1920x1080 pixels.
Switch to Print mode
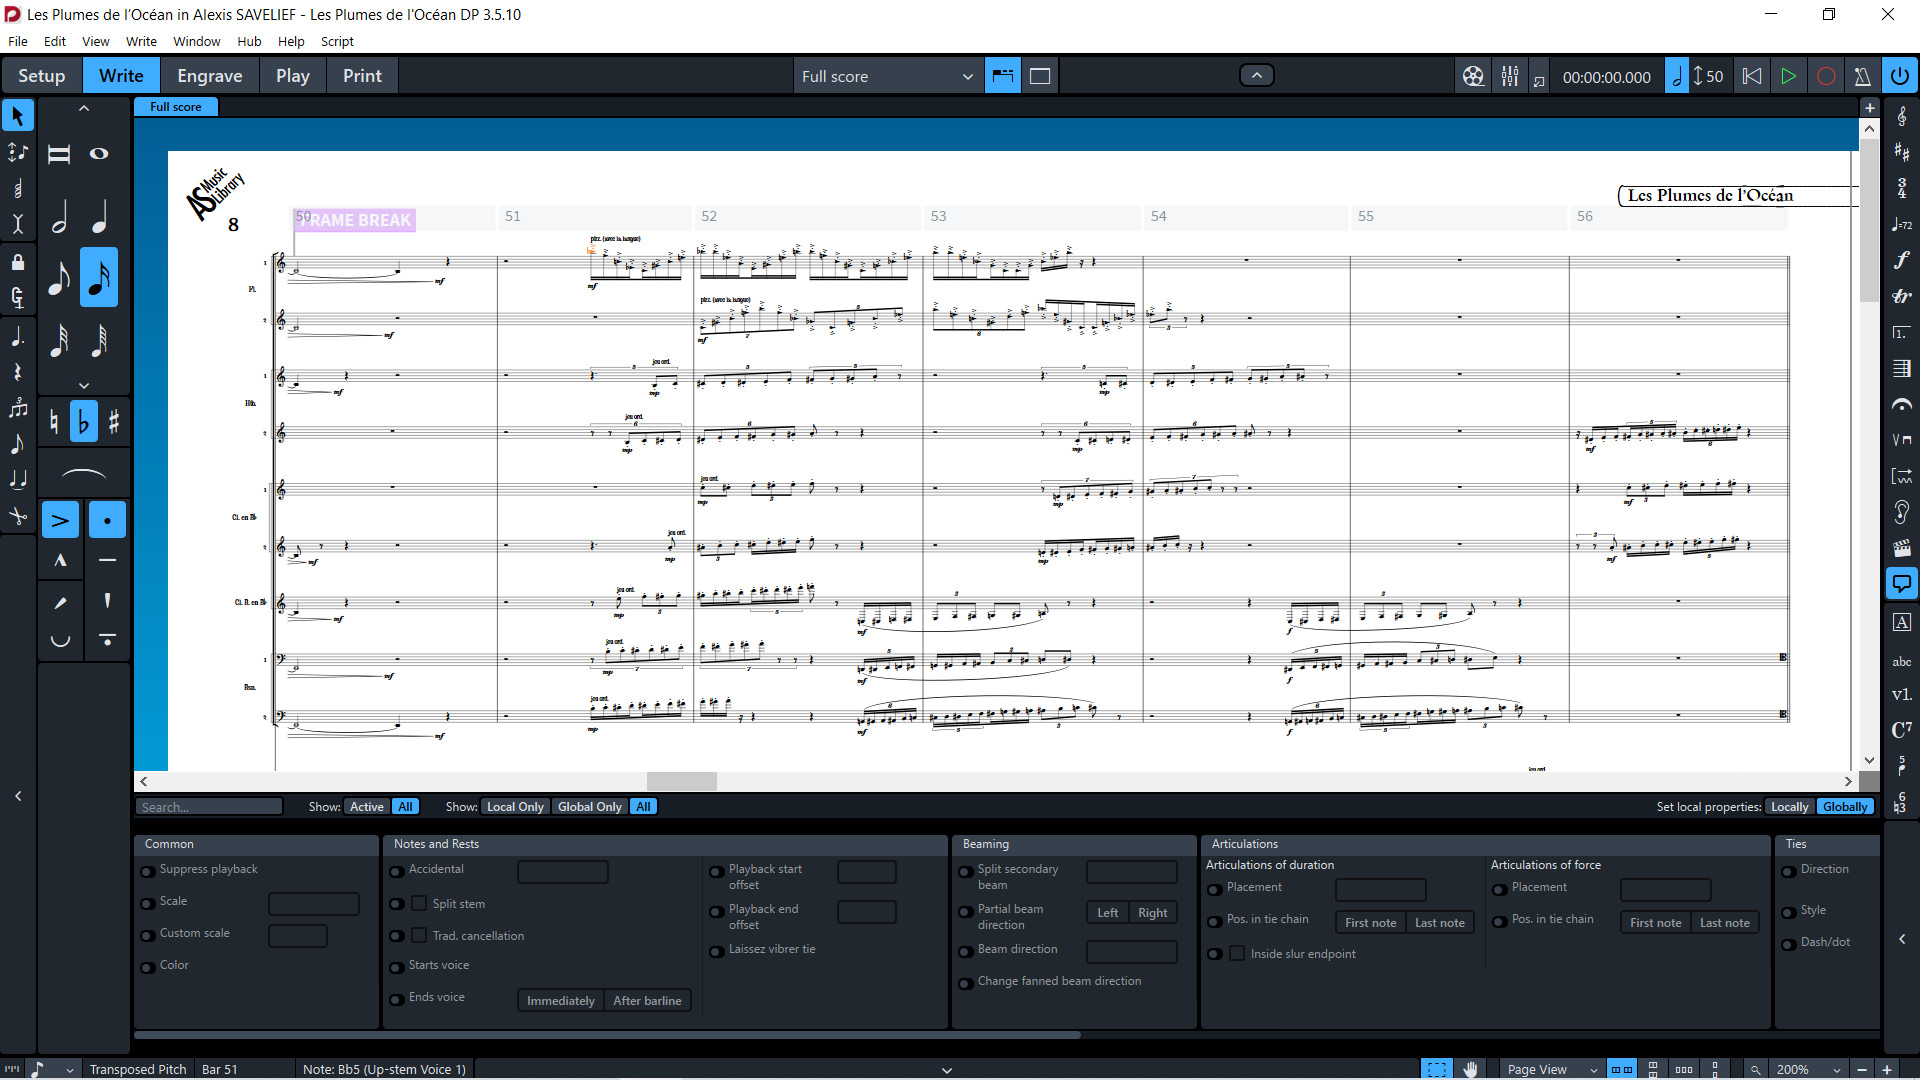[362, 76]
